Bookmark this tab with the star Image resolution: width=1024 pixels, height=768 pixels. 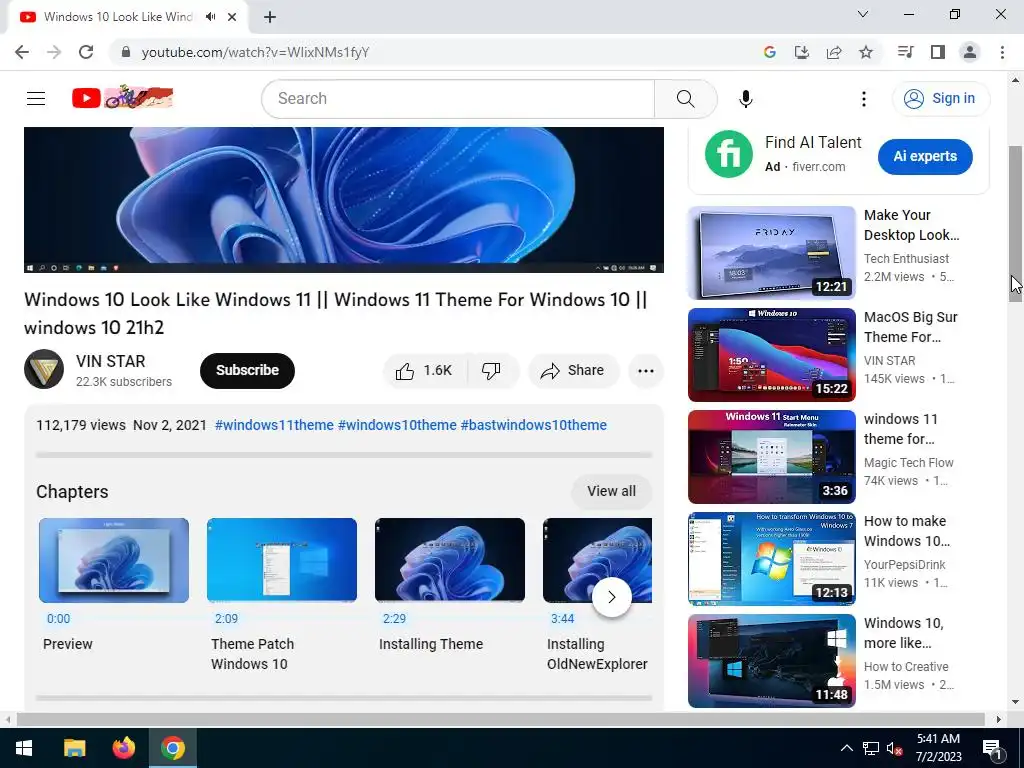(x=866, y=52)
